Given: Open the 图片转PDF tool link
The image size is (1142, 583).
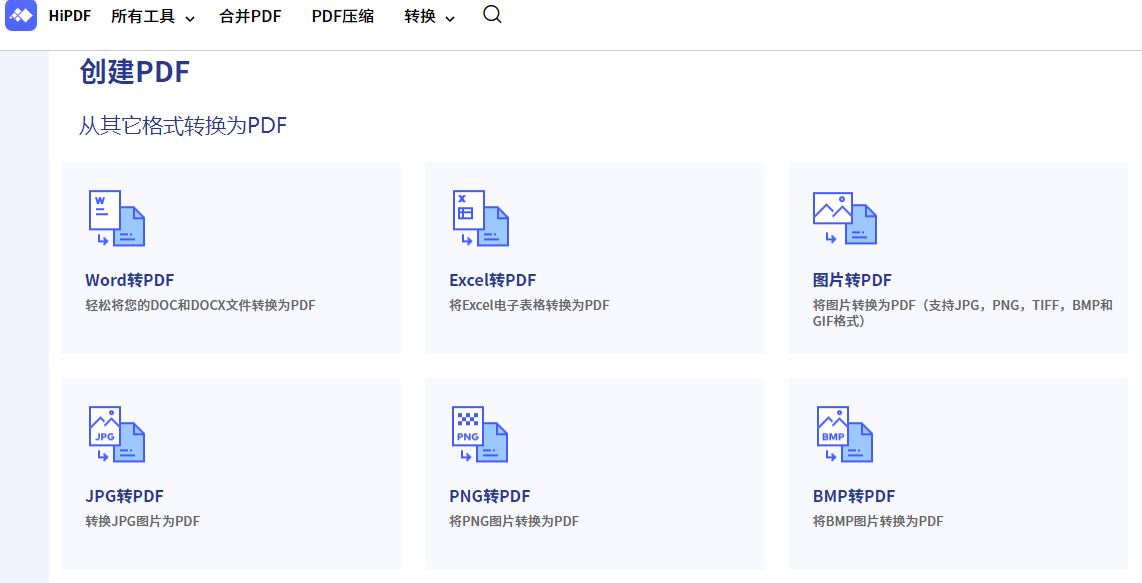Looking at the screenshot, I should click(850, 280).
